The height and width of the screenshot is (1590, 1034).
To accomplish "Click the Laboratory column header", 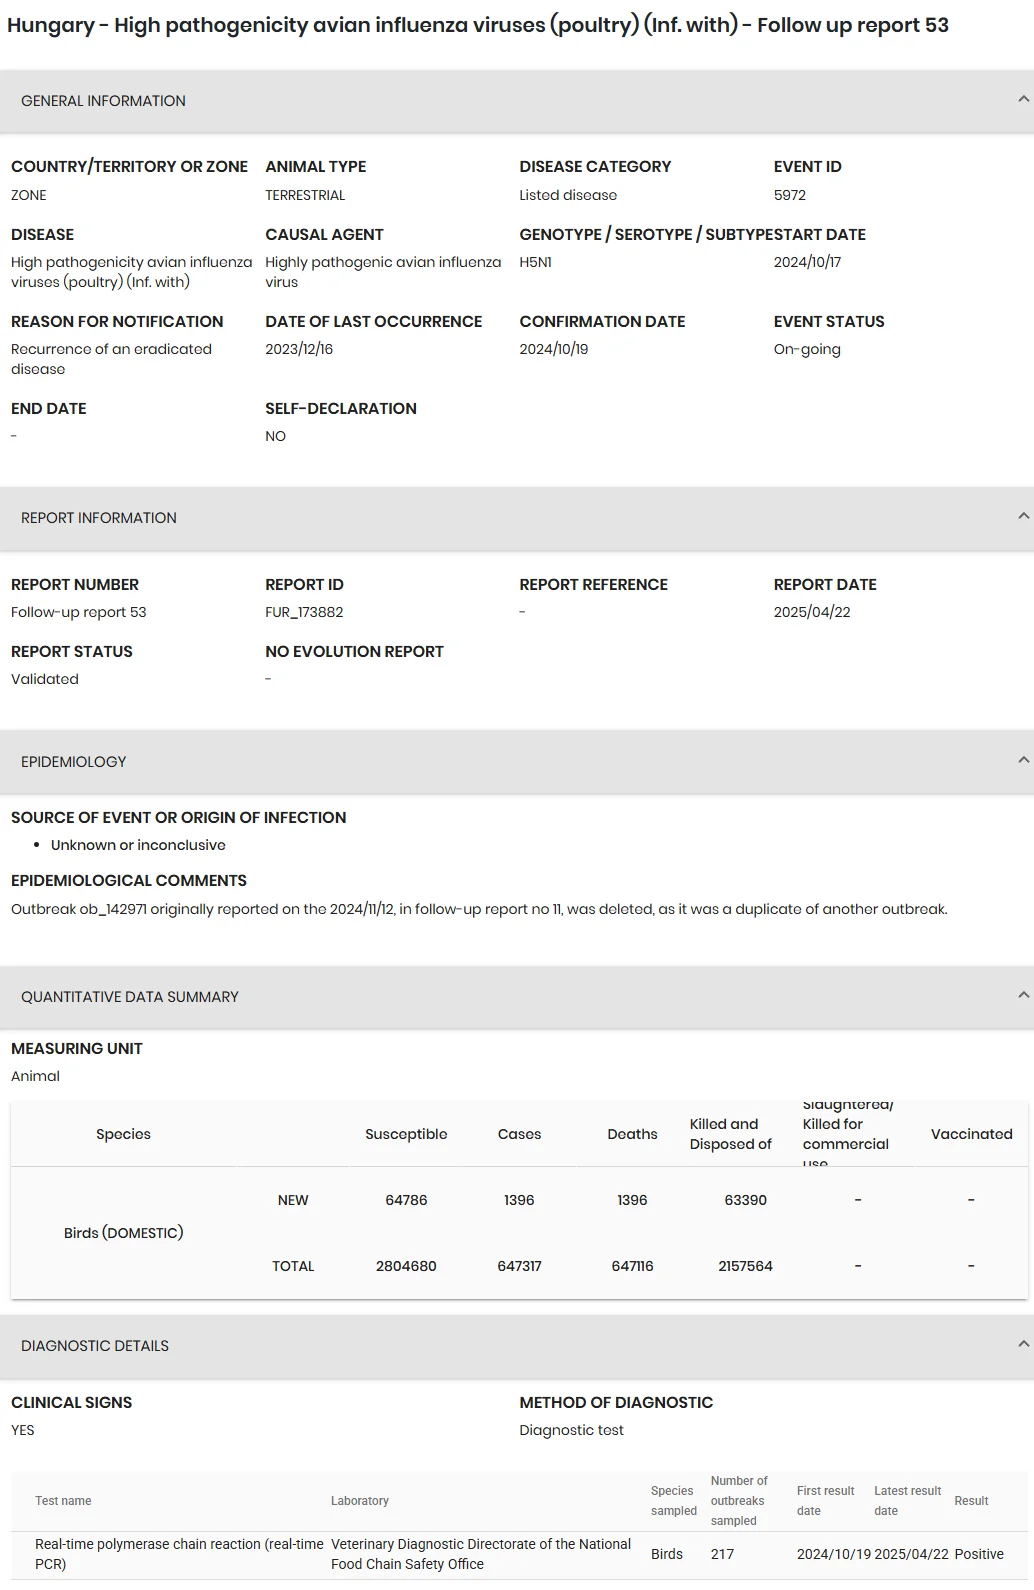I will [360, 1501].
